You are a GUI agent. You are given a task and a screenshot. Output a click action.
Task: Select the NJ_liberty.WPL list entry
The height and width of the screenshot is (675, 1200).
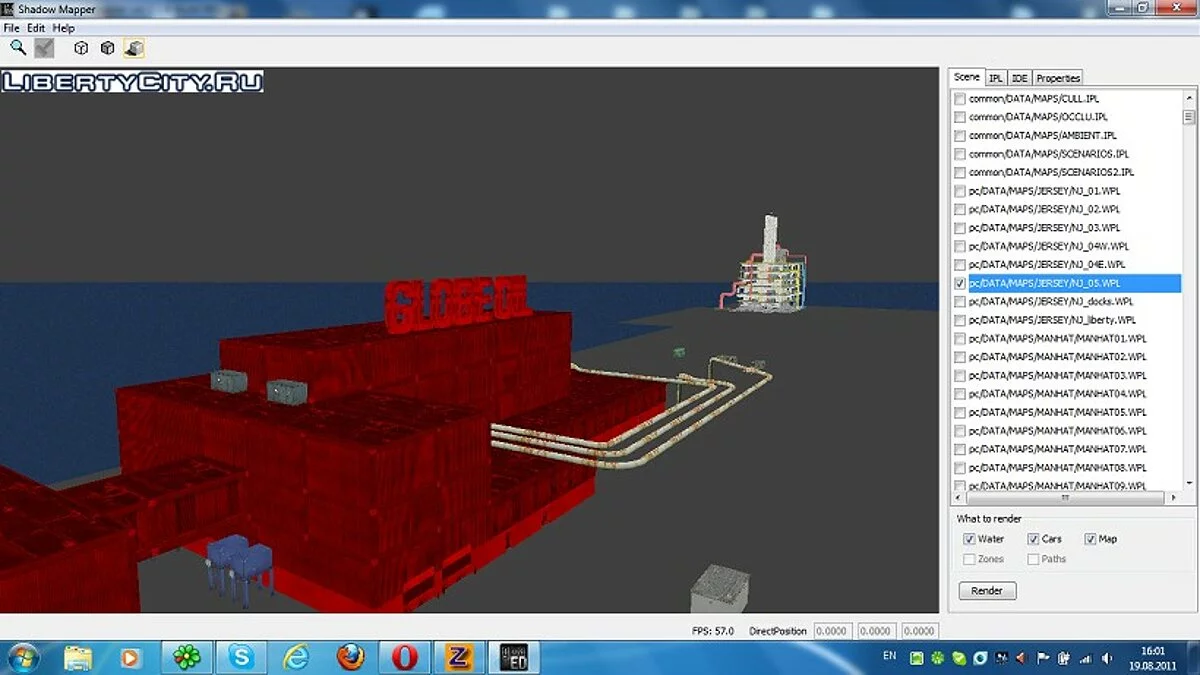click(1052, 320)
